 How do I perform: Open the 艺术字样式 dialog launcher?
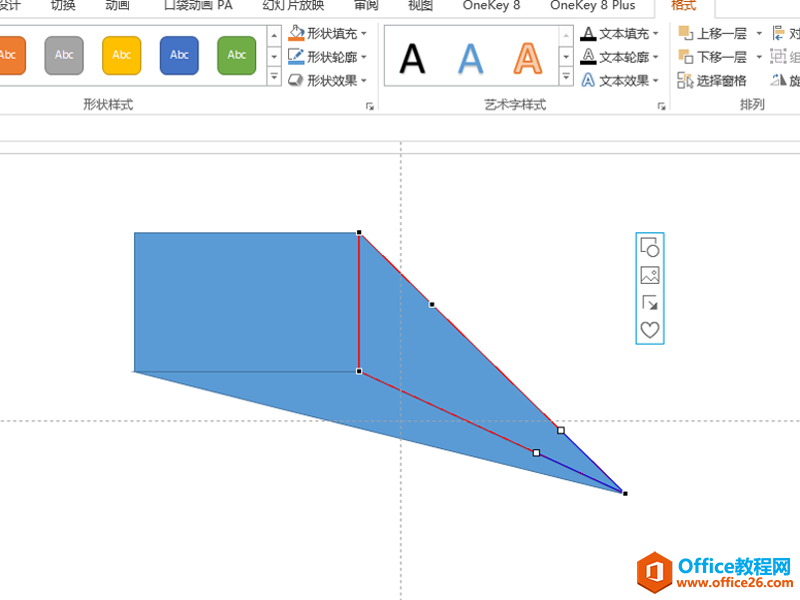coord(662,106)
